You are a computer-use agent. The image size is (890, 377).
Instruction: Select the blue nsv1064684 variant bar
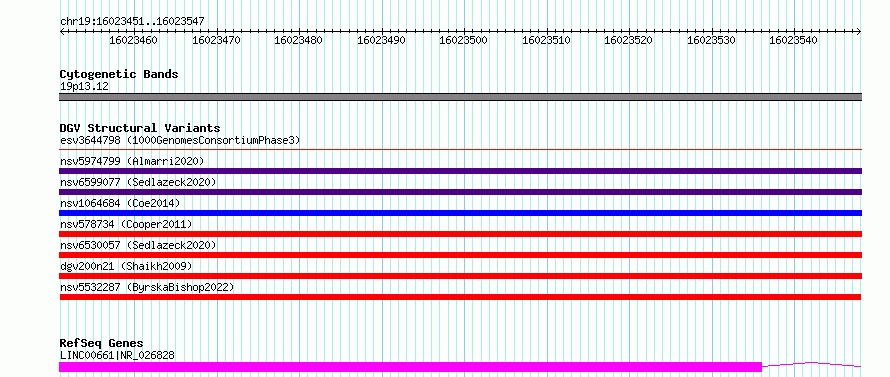460,213
